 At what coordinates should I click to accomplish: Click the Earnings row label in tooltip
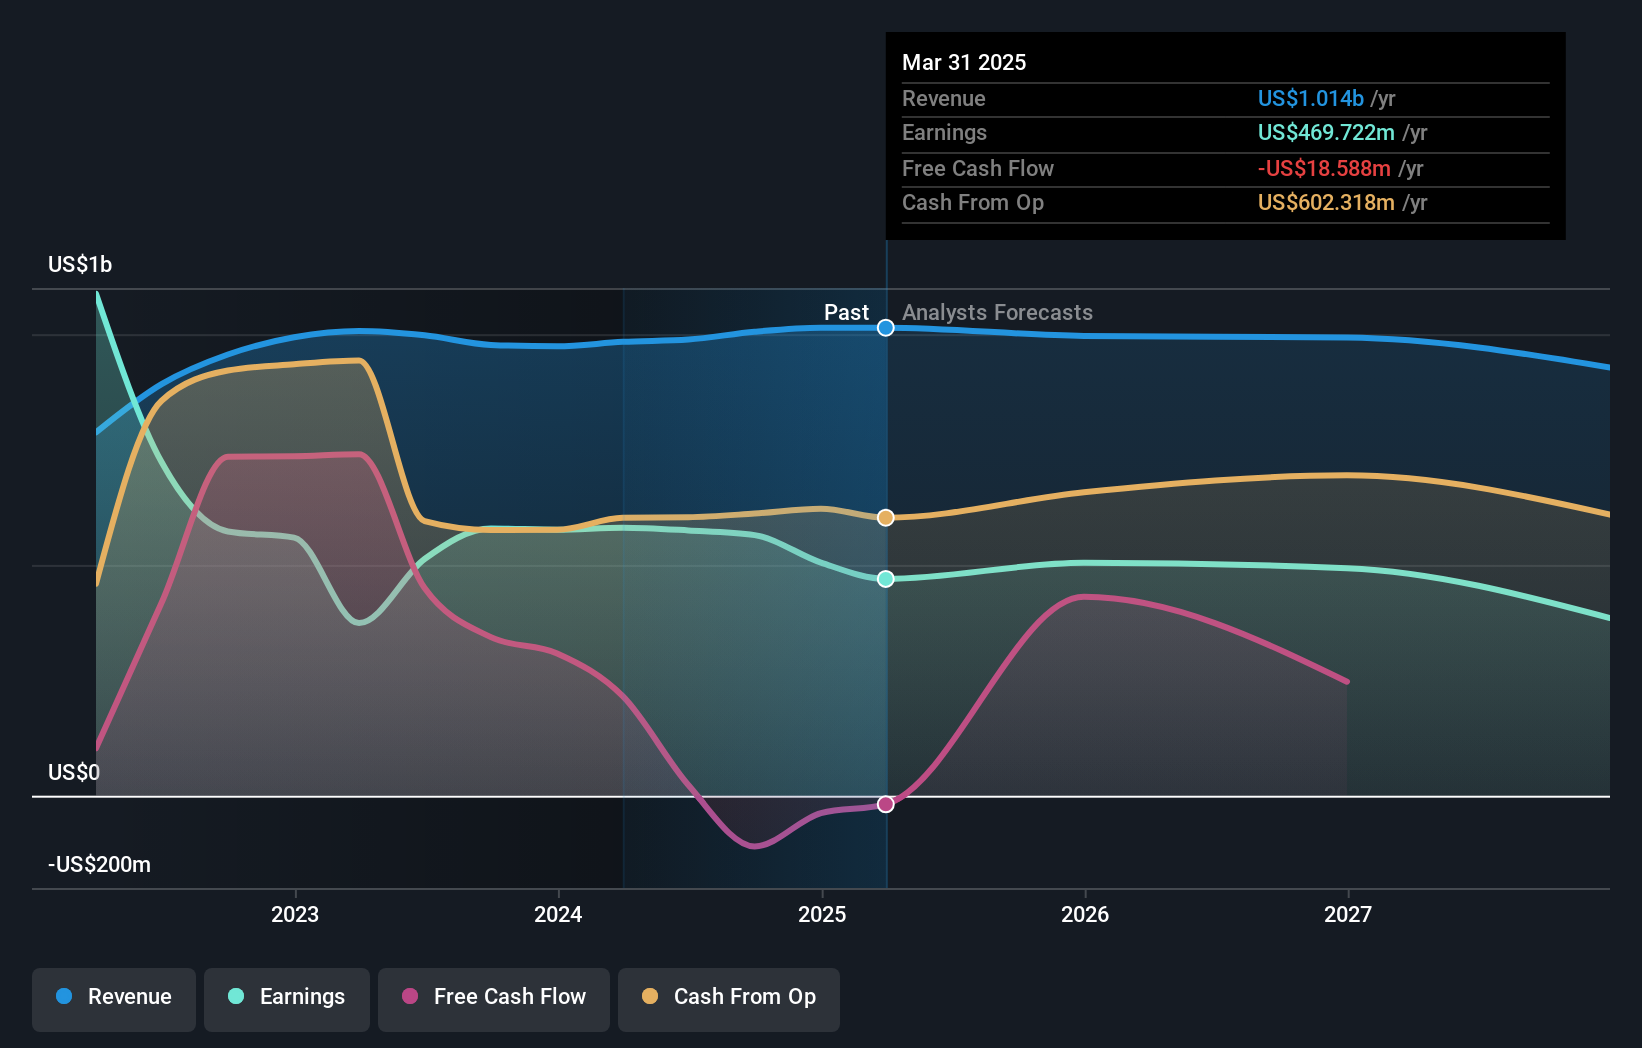(944, 132)
